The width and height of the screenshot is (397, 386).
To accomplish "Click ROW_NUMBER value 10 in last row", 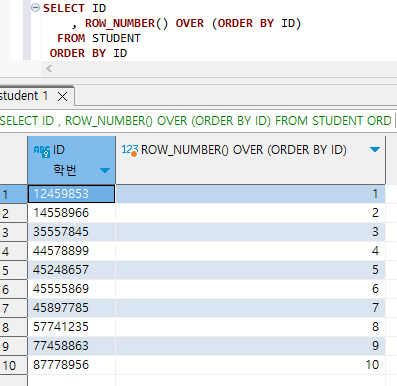I will (x=250, y=365).
